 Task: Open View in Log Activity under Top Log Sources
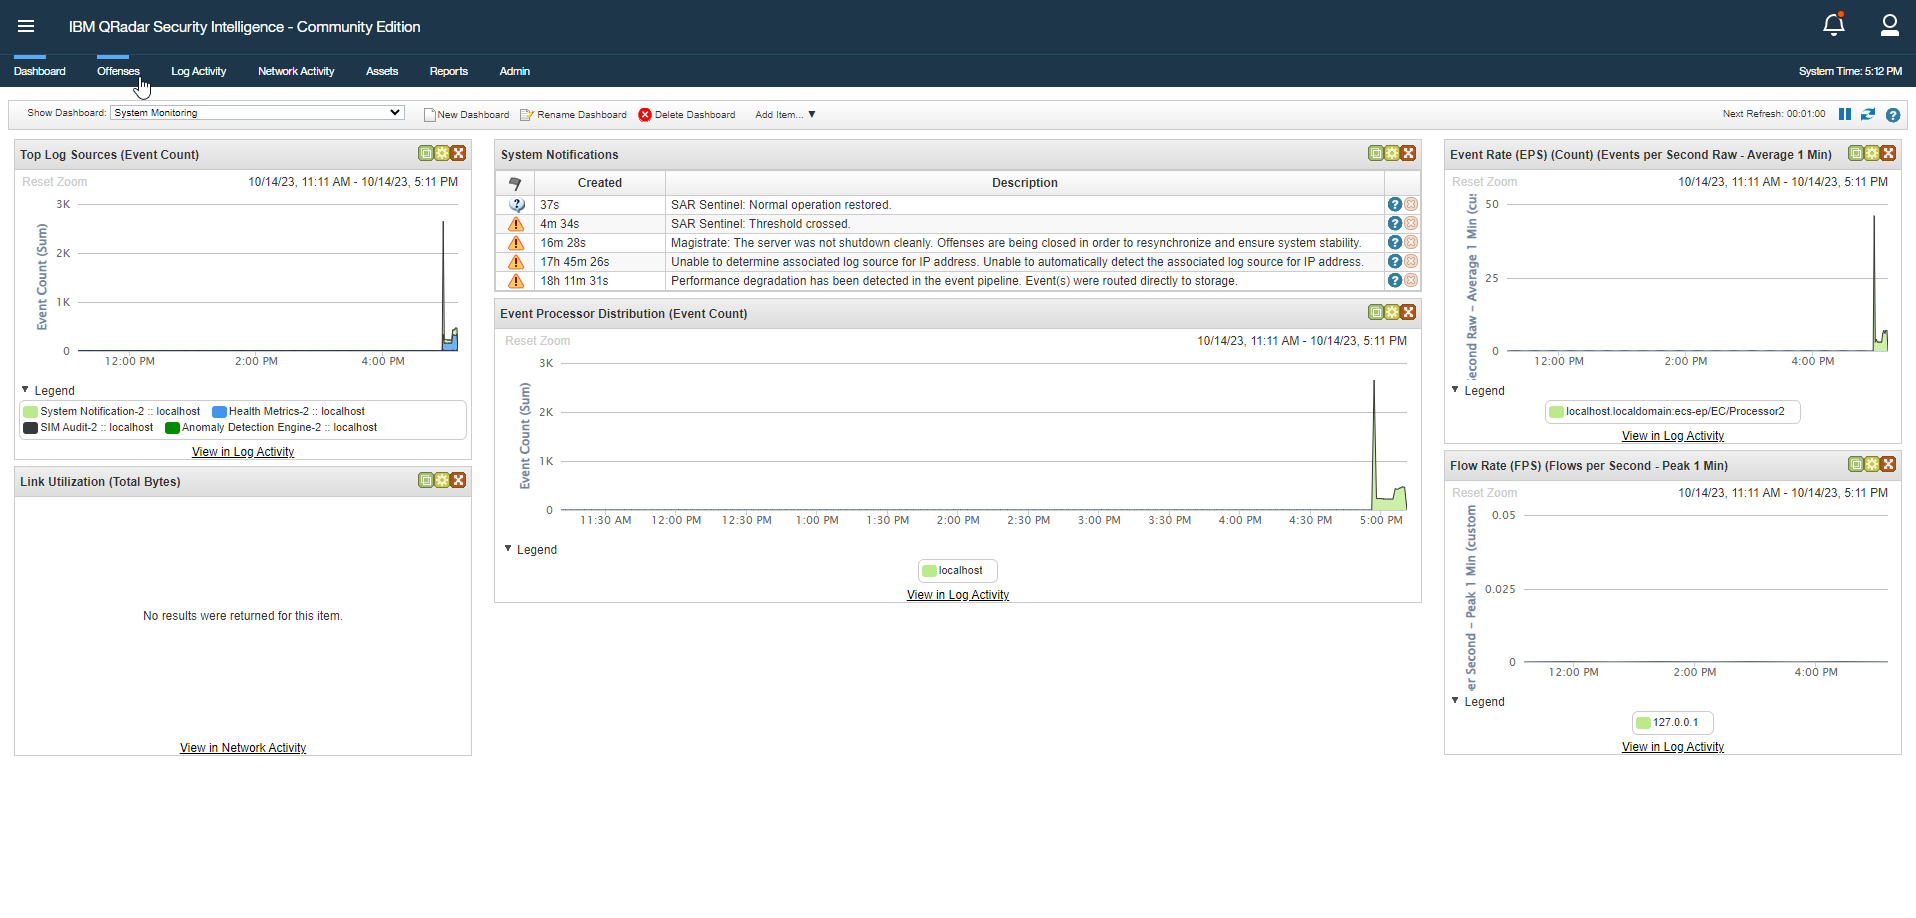pos(243,452)
